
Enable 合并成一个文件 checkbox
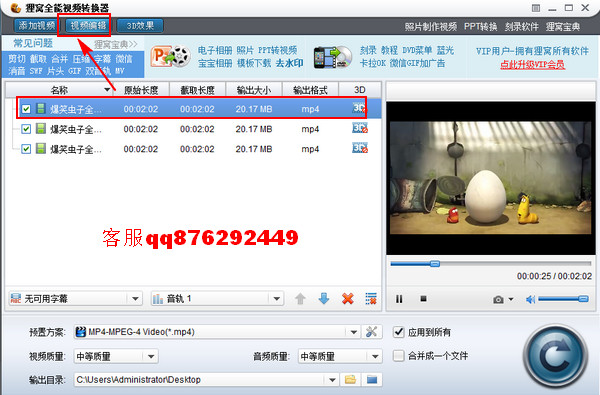click(x=398, y=356)
